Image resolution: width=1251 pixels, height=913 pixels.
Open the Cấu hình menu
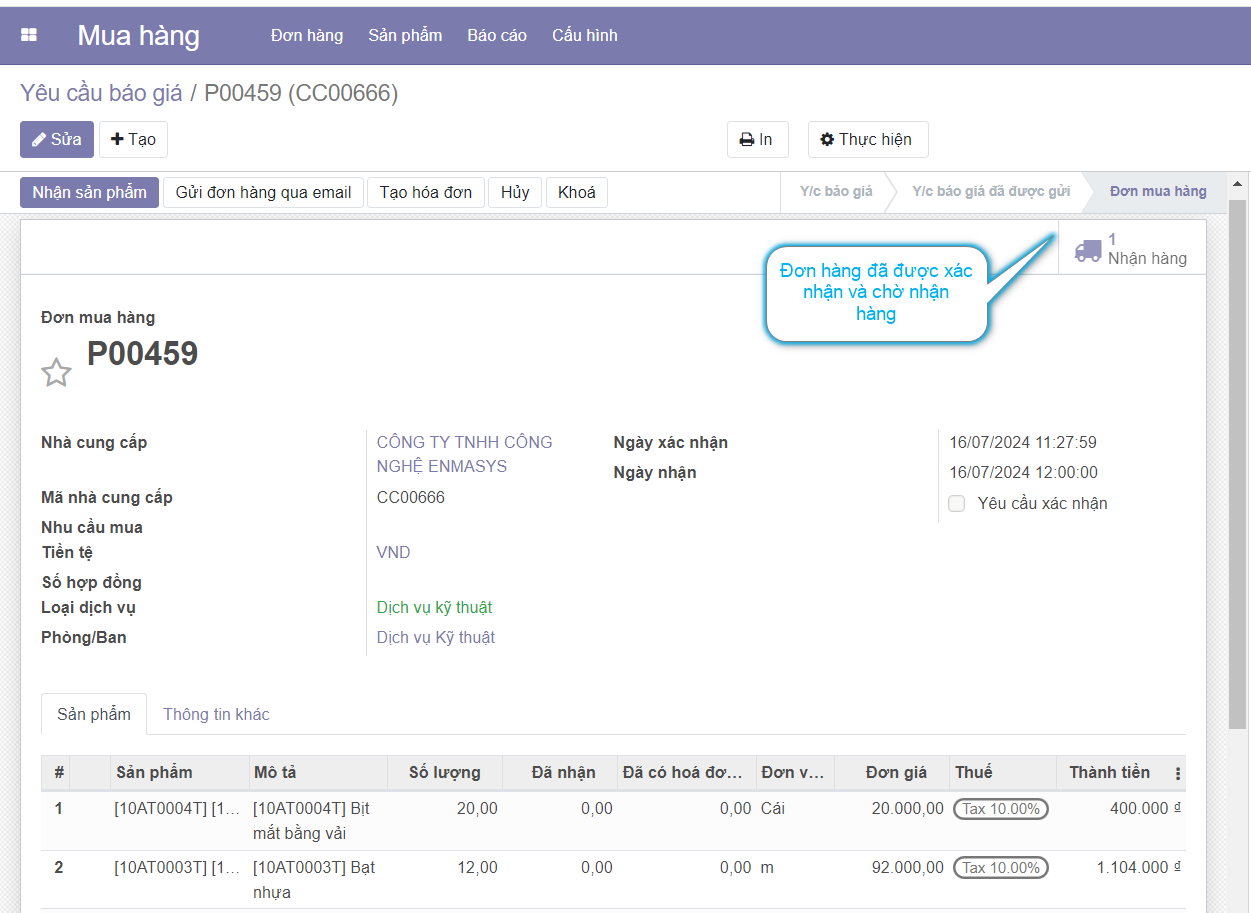584,35
